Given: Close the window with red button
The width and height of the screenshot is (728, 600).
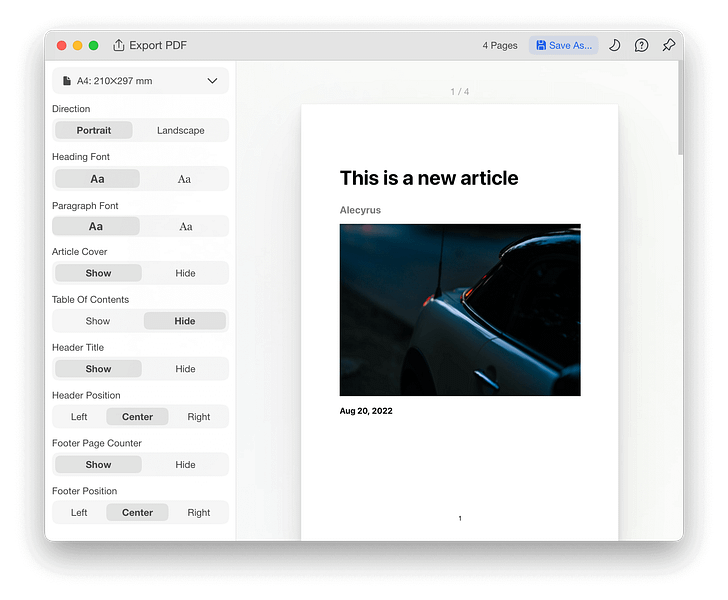Looking at the screenshot, I should [x=61, y=45].
